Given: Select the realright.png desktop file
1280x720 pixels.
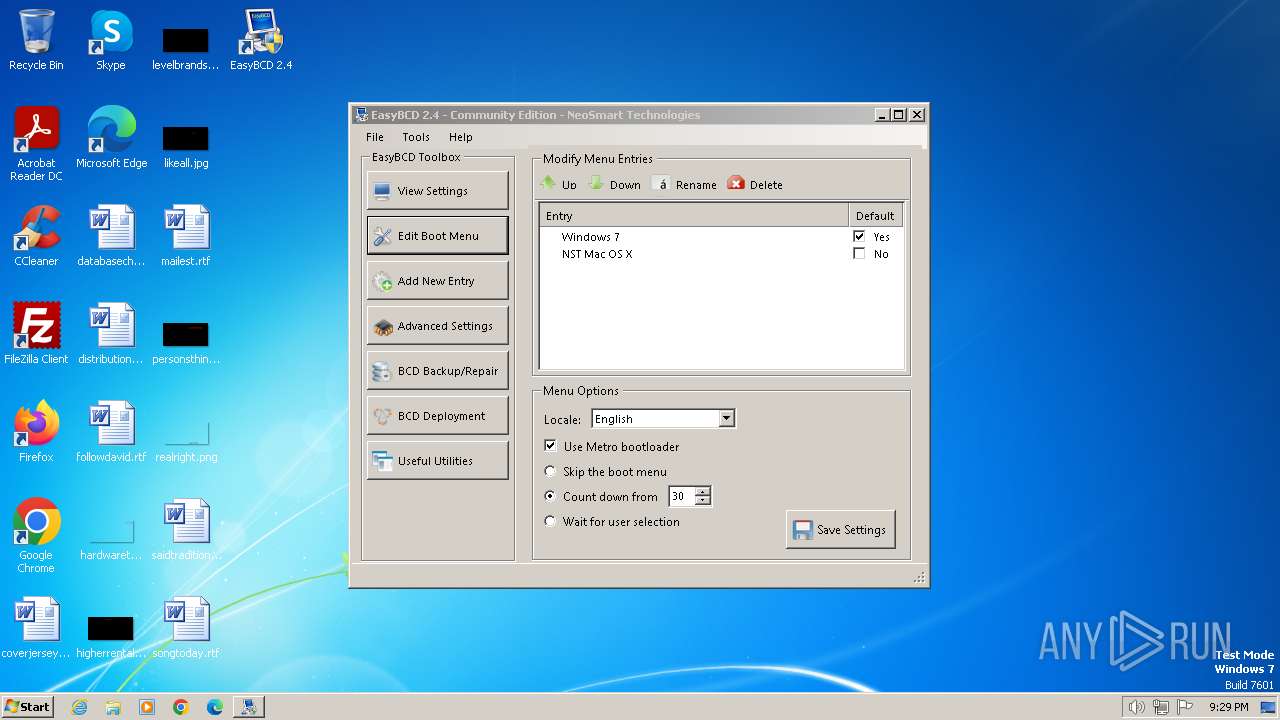Looking at the screenshot, I should click(x=186, y=440).
